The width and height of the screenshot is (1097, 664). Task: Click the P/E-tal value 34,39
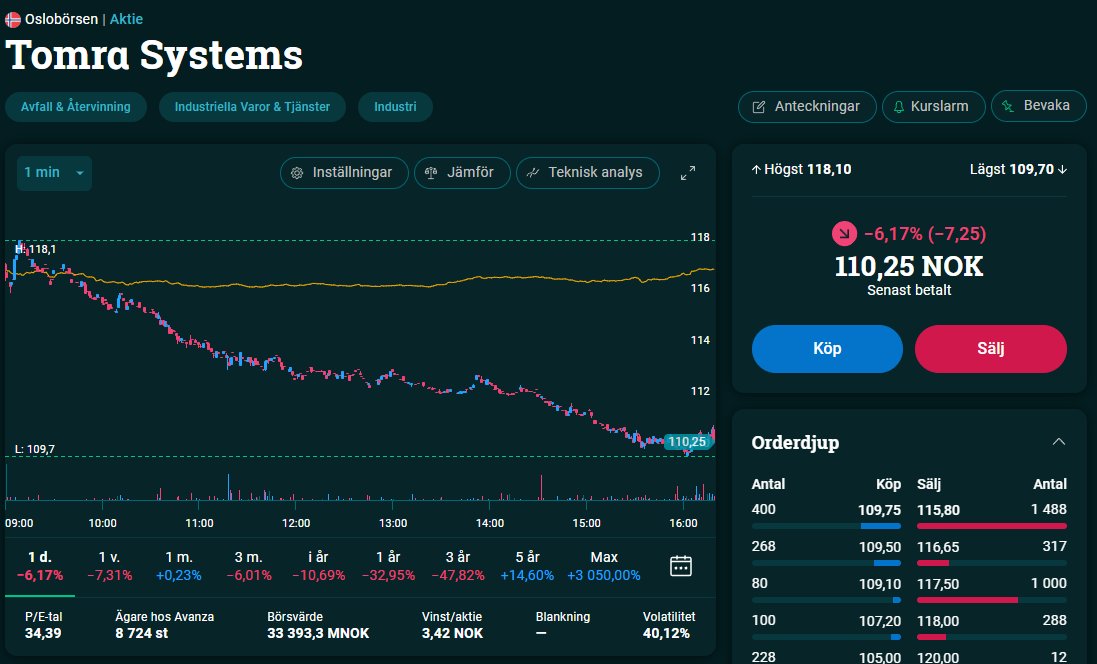point(43,633)
